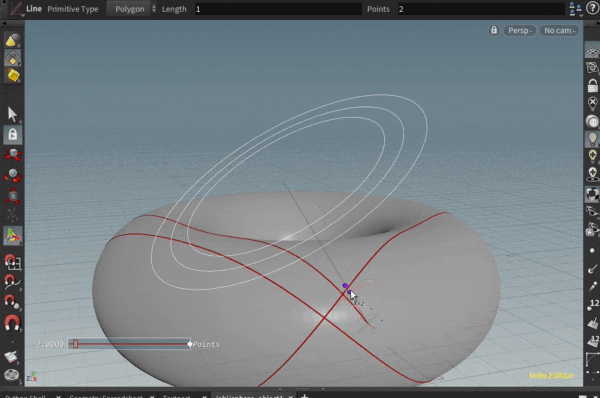Image resolution: width=600 pixels, height=398 pixels.
Task: Open the No cam camera menu
Action: pos(559,31)
